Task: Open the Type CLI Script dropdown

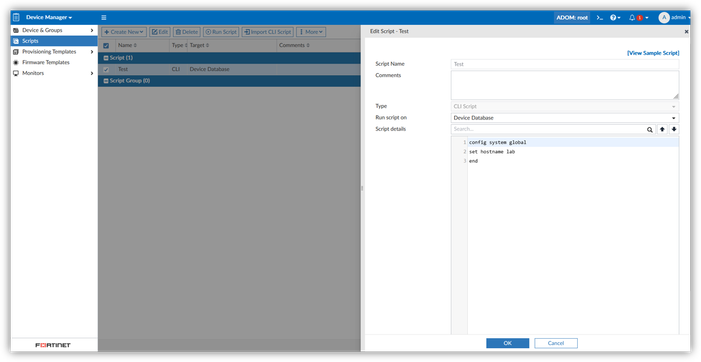Action: pyautogui.click(x=565, y=106)
